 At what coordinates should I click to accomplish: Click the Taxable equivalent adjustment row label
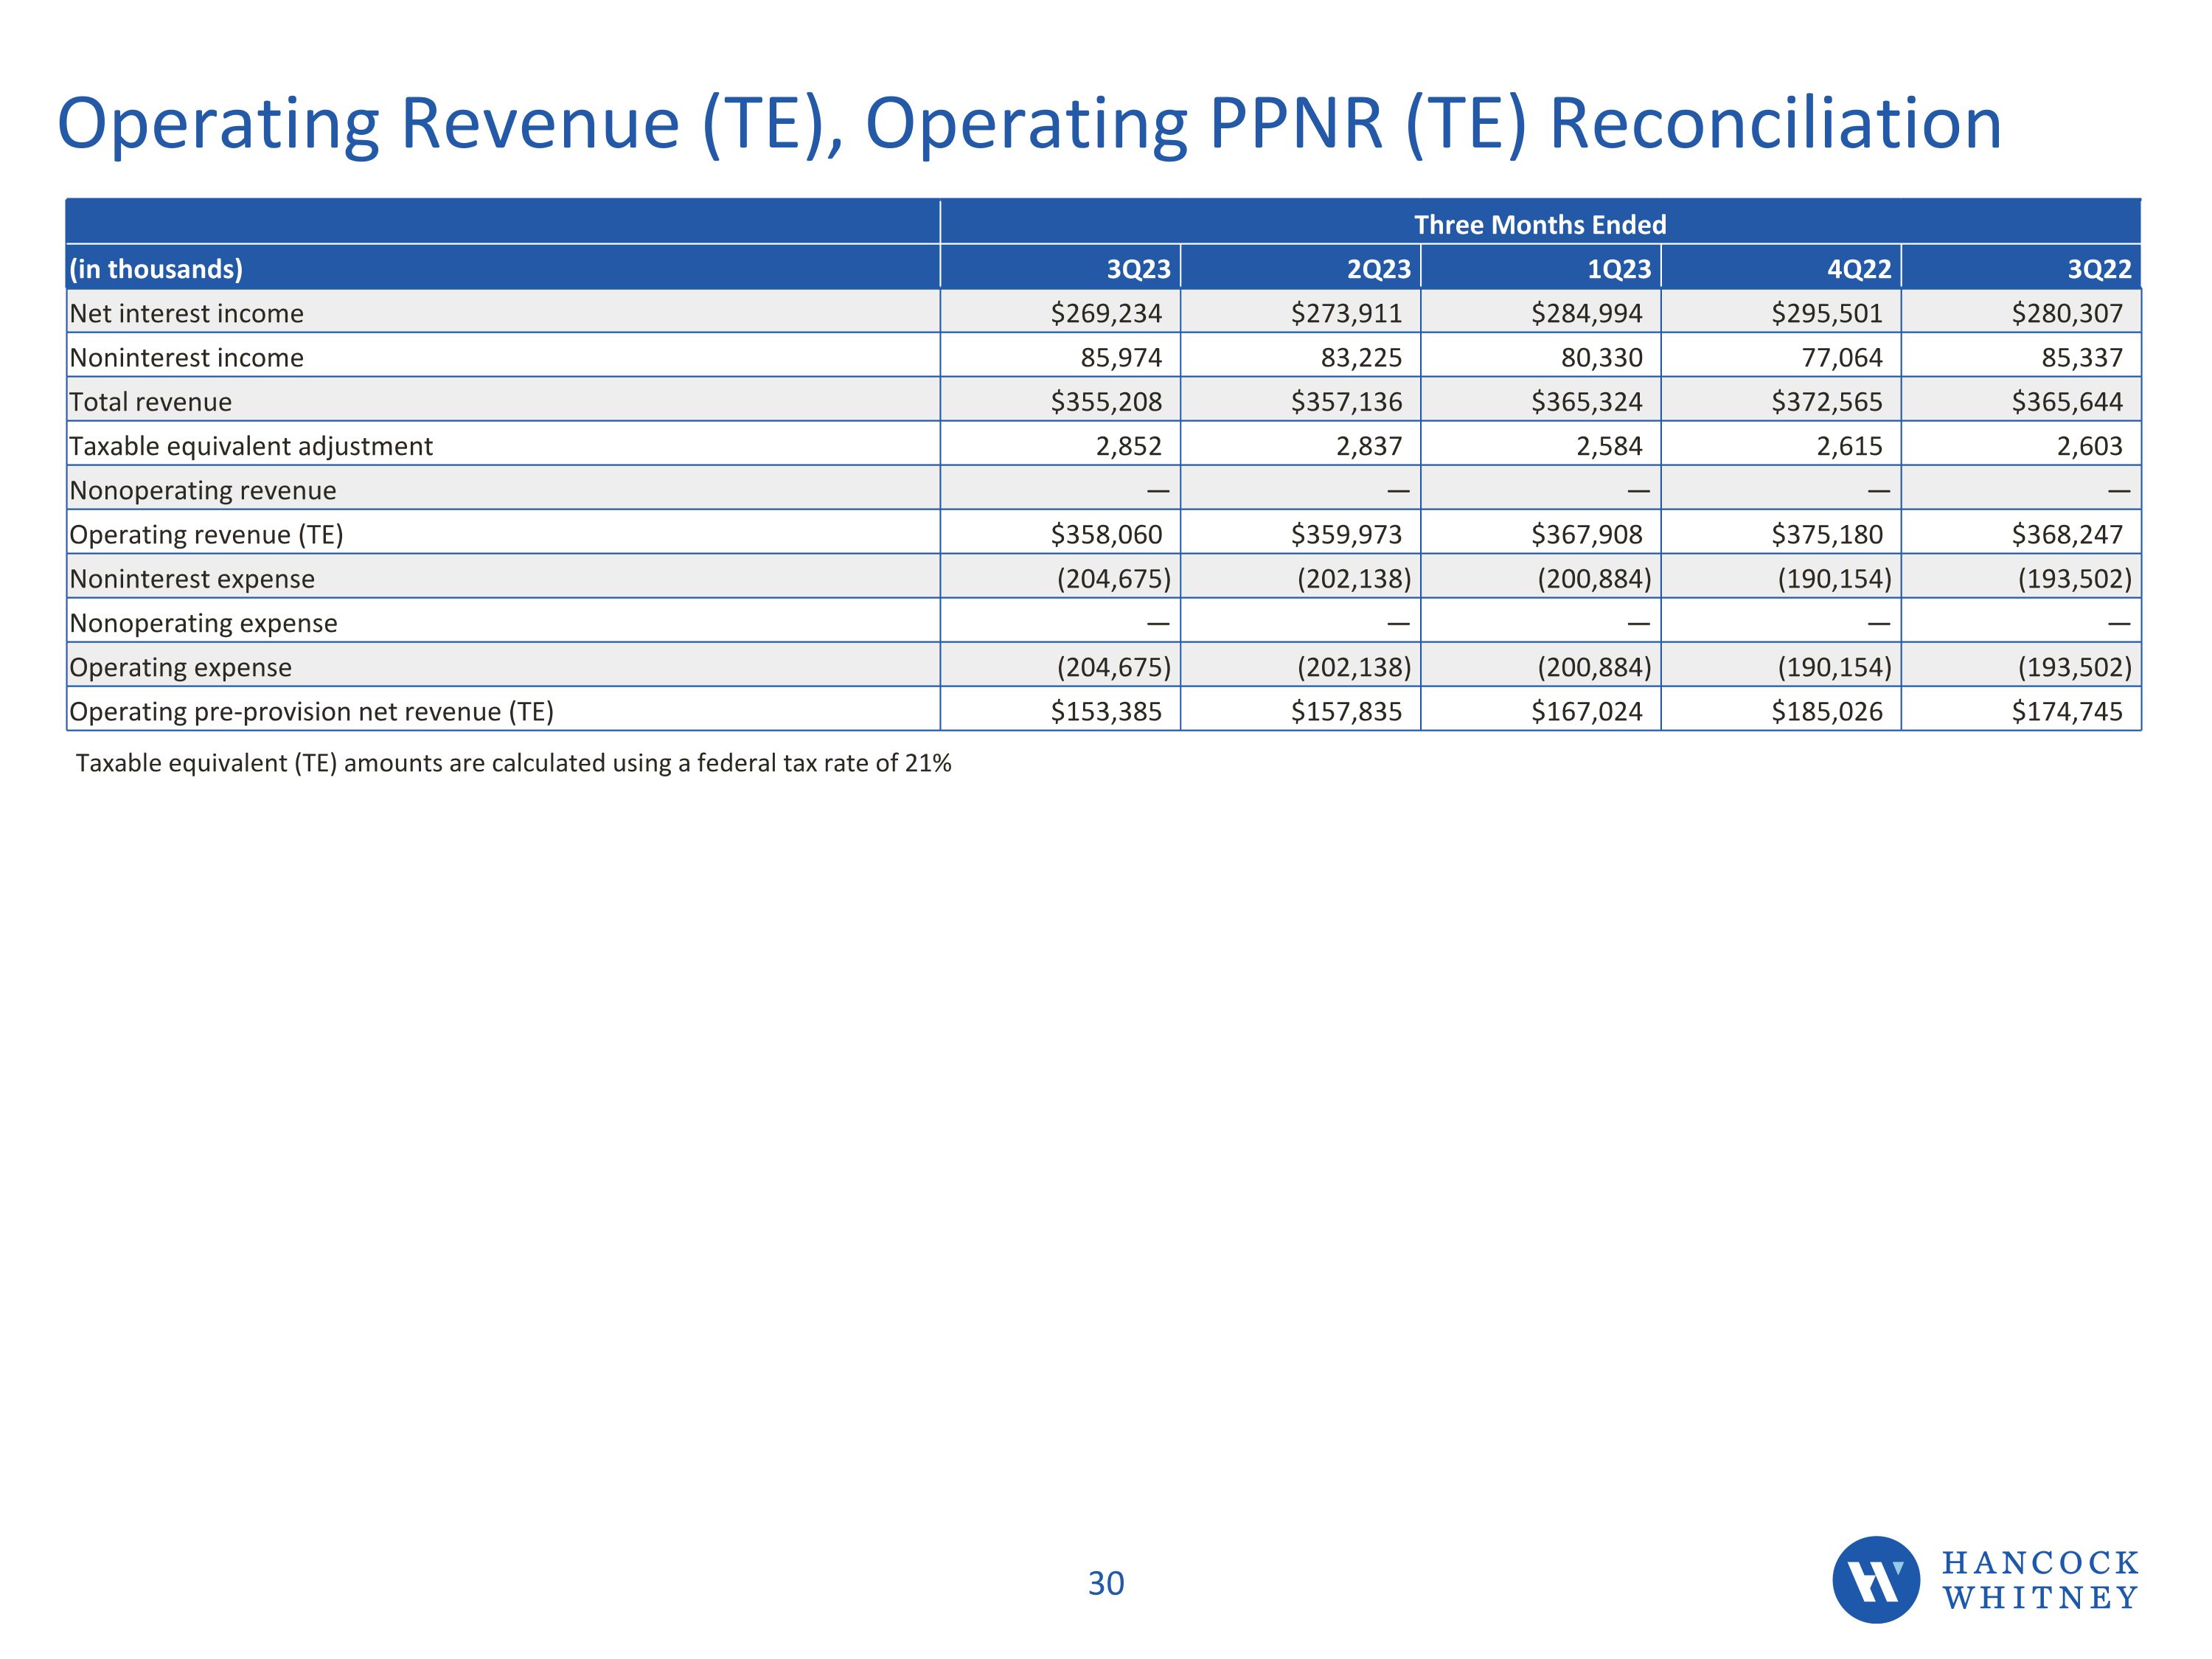(x=251, y=446)
